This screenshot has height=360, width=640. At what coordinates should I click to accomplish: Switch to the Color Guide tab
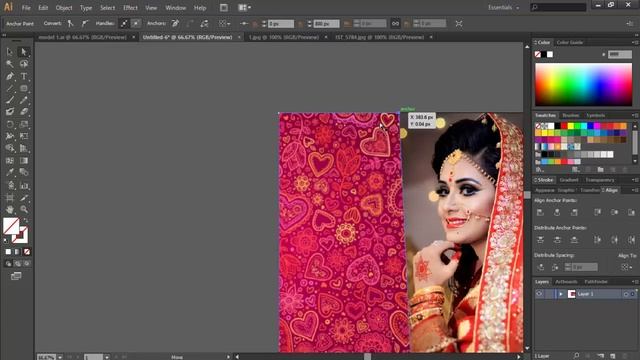coord(569,42)
